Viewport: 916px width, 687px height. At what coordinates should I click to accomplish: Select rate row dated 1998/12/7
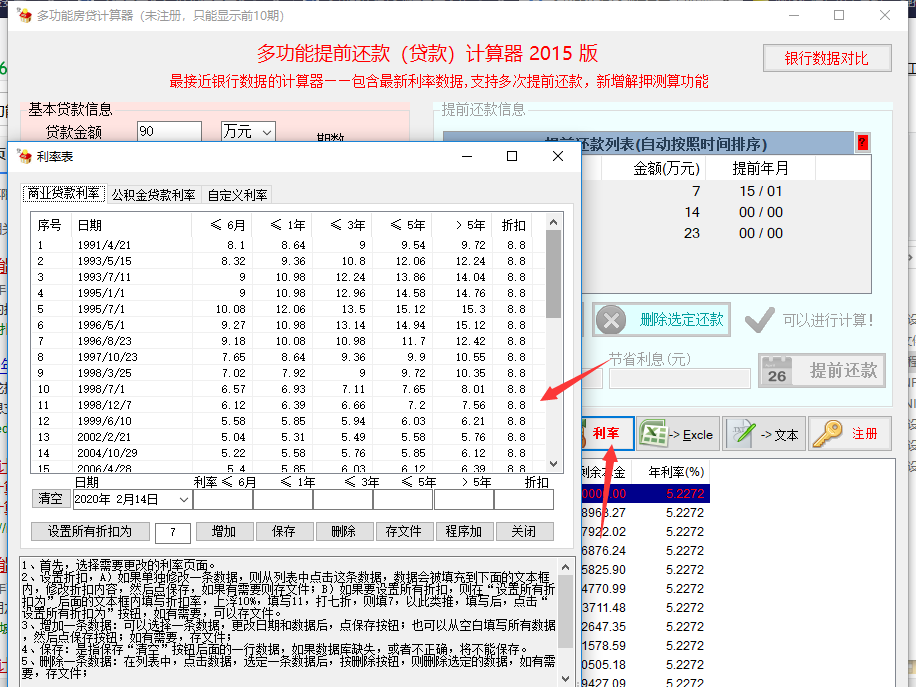[x=288, y=405]
